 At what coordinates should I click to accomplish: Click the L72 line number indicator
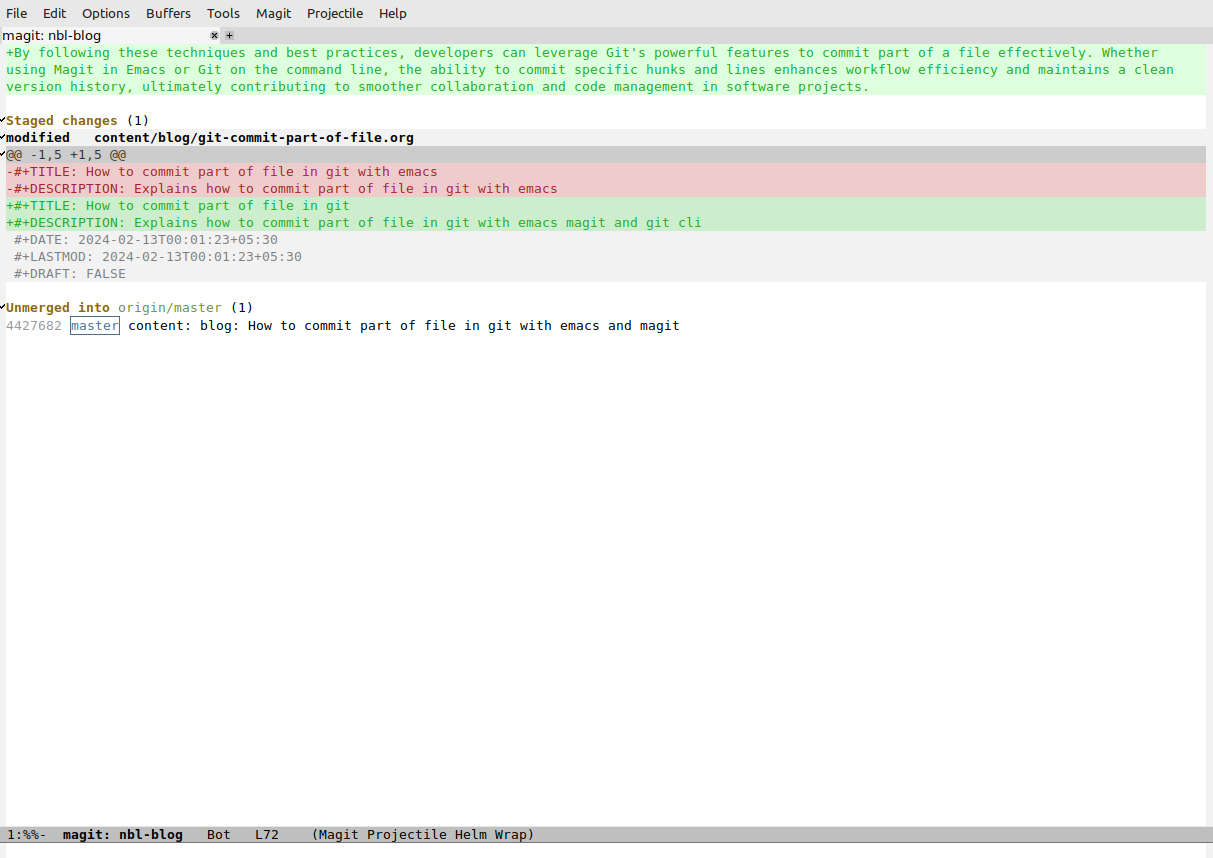(267, 835)
